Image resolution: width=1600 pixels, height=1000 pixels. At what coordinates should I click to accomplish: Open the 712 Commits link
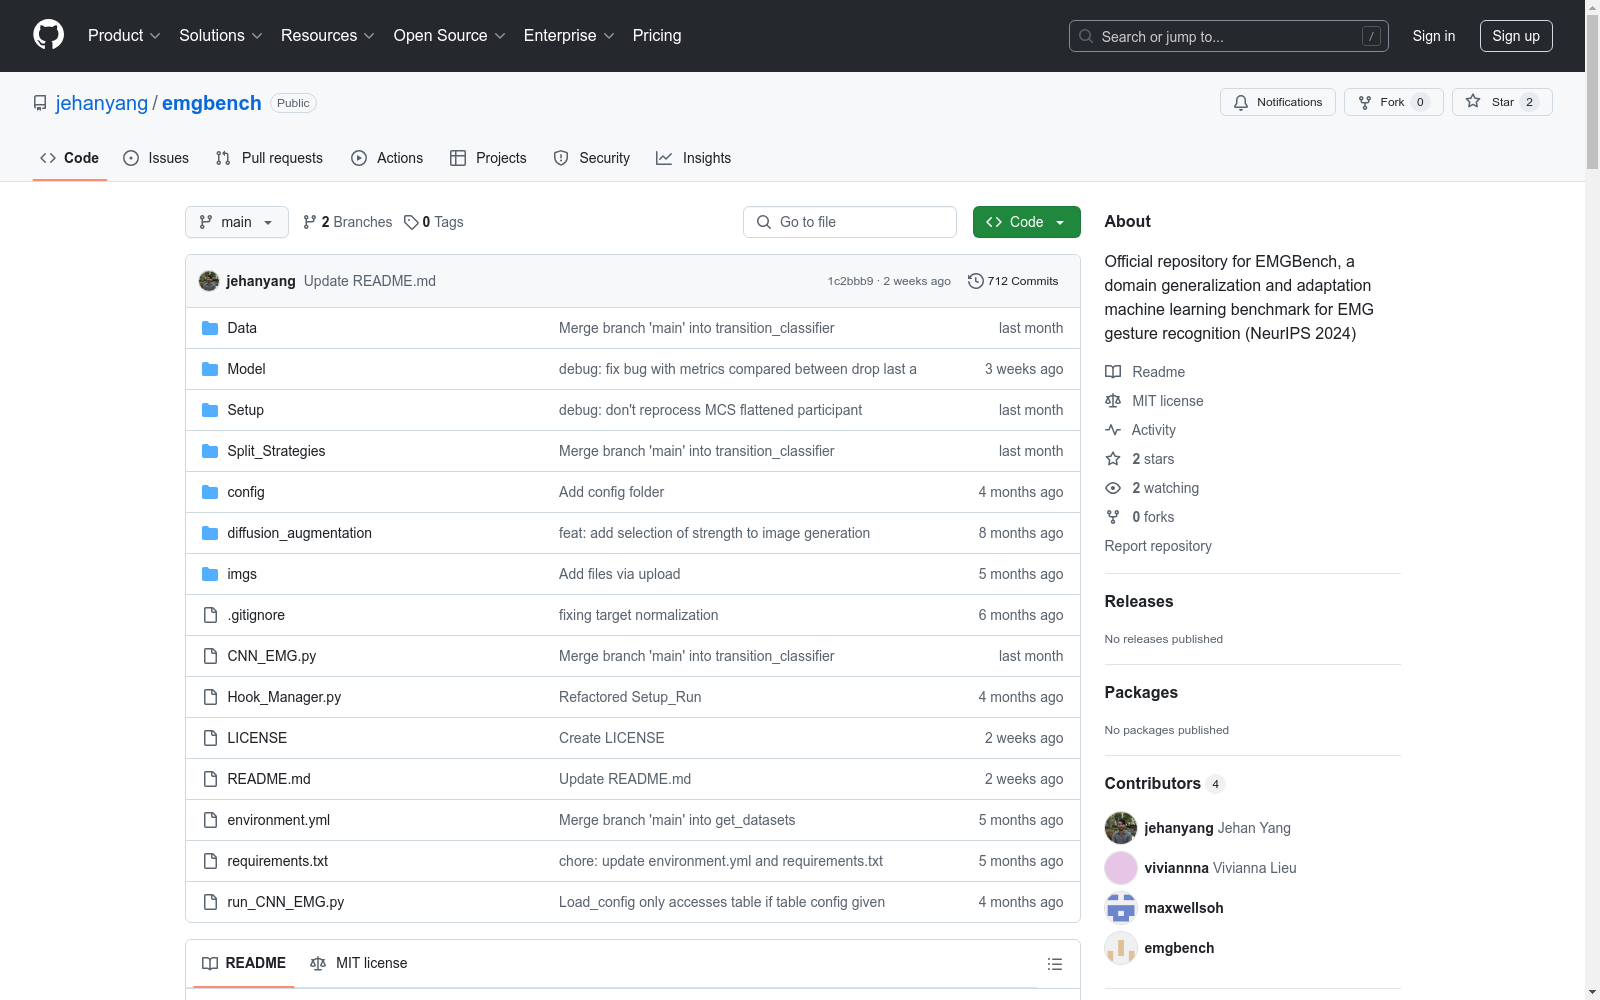pyautogui.click(x=1013, y=281)
